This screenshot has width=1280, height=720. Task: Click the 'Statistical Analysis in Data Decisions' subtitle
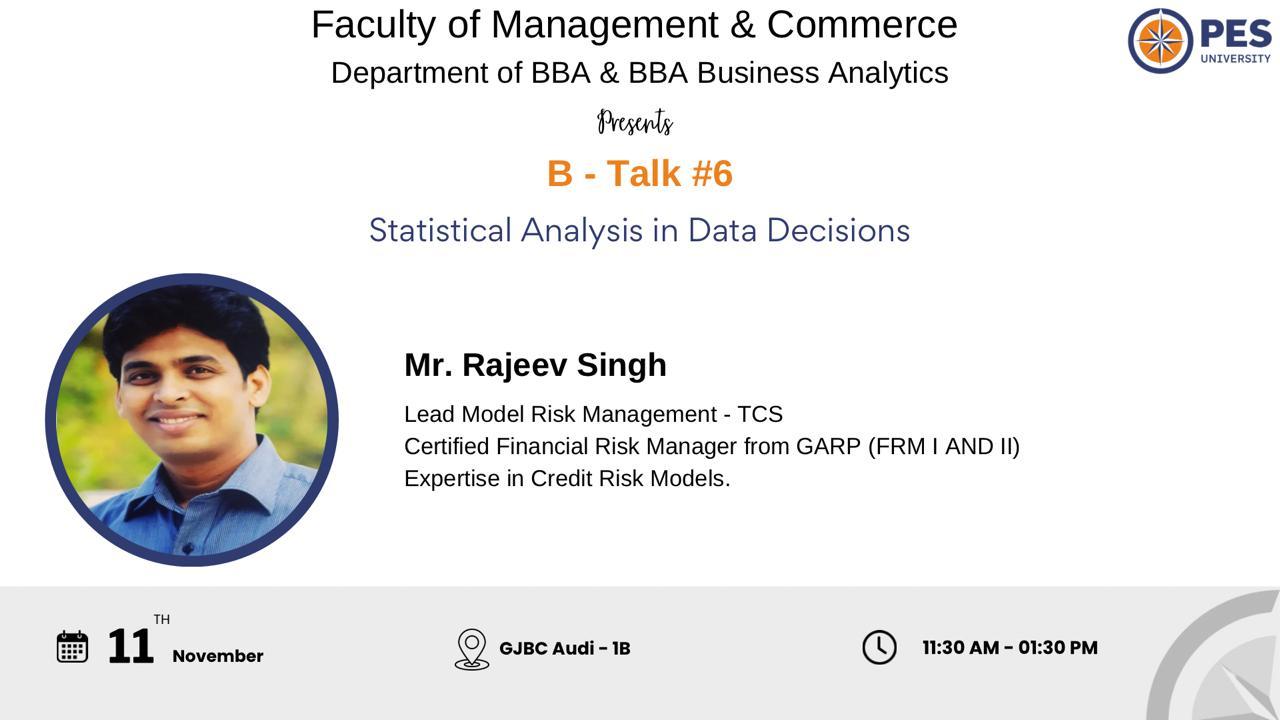tap(639, 230)
